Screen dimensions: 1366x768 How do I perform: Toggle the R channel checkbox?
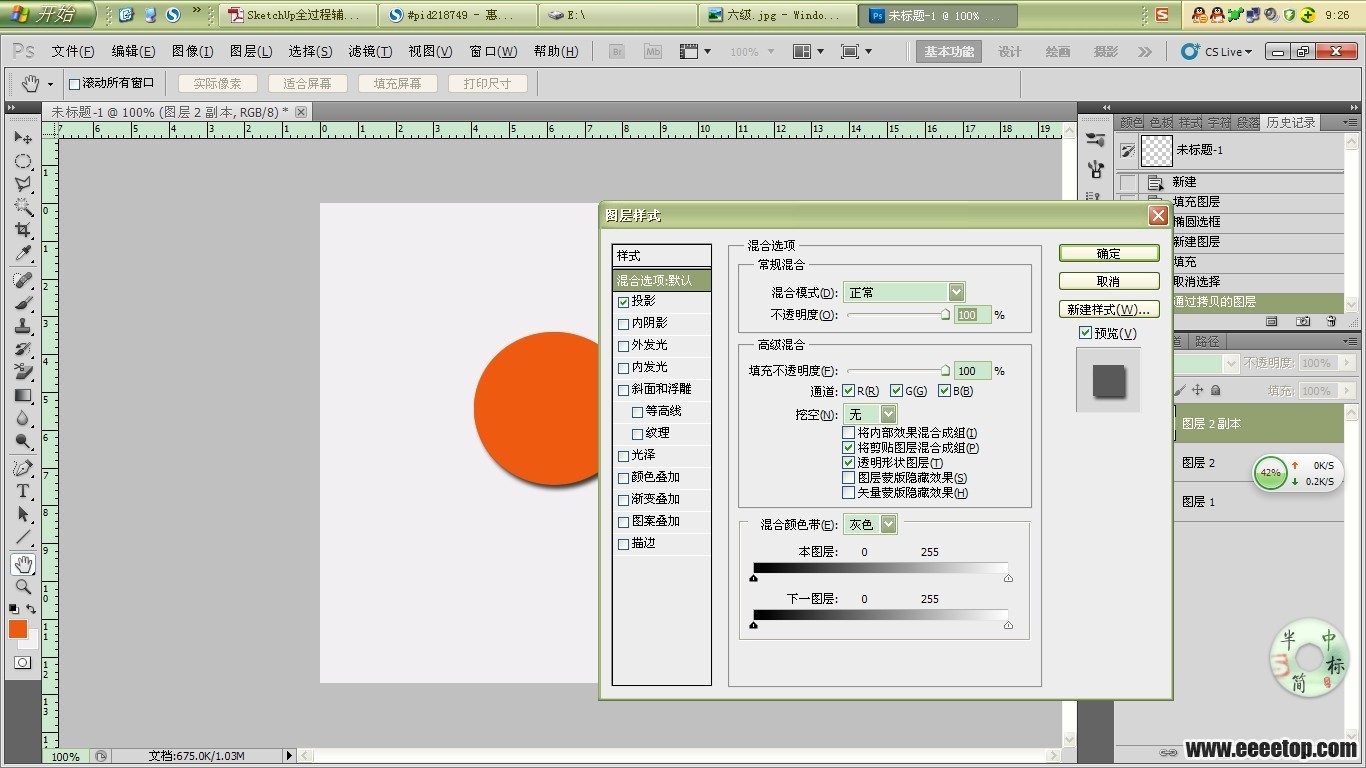[848, 391]
